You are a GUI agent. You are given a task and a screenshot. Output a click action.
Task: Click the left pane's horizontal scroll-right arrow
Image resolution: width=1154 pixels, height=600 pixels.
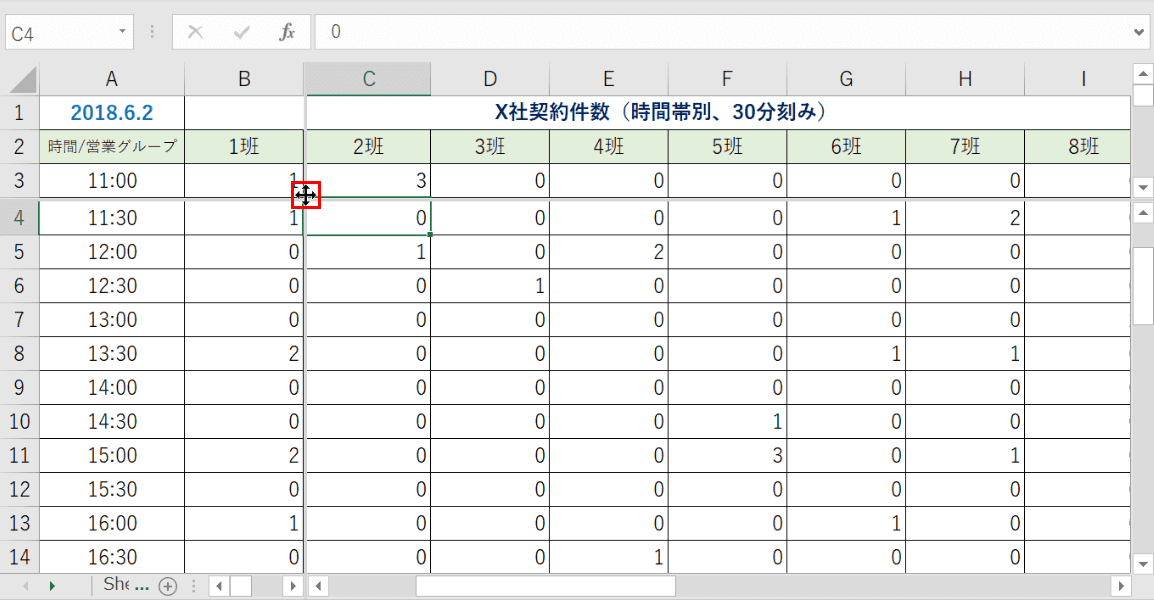coord(293,586)
